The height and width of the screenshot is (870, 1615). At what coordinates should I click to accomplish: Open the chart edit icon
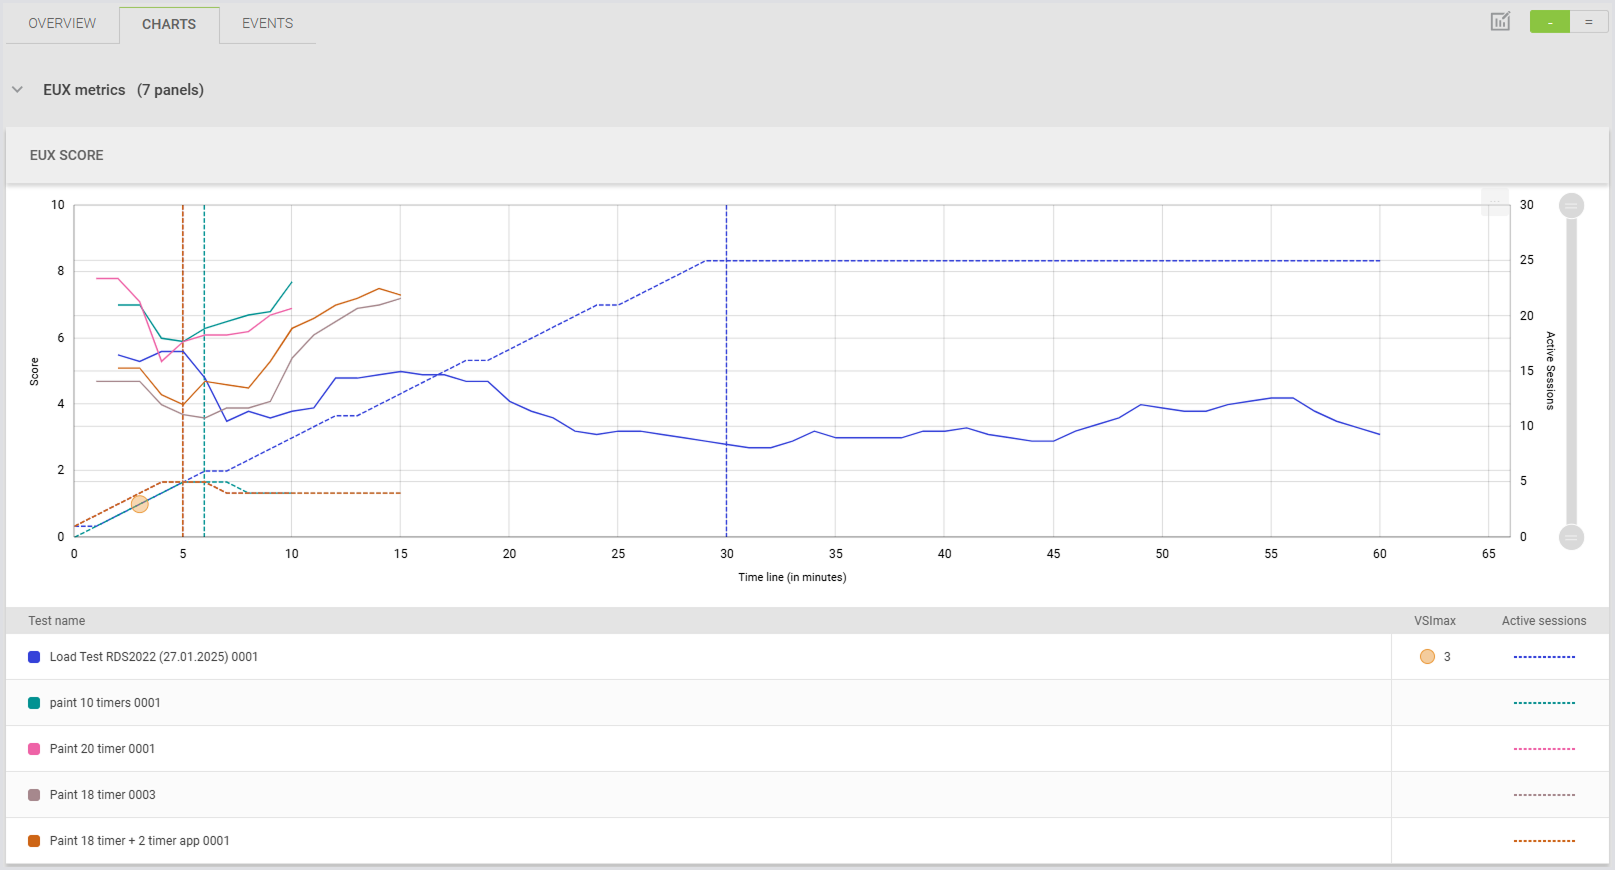[x=1500, y=22]
